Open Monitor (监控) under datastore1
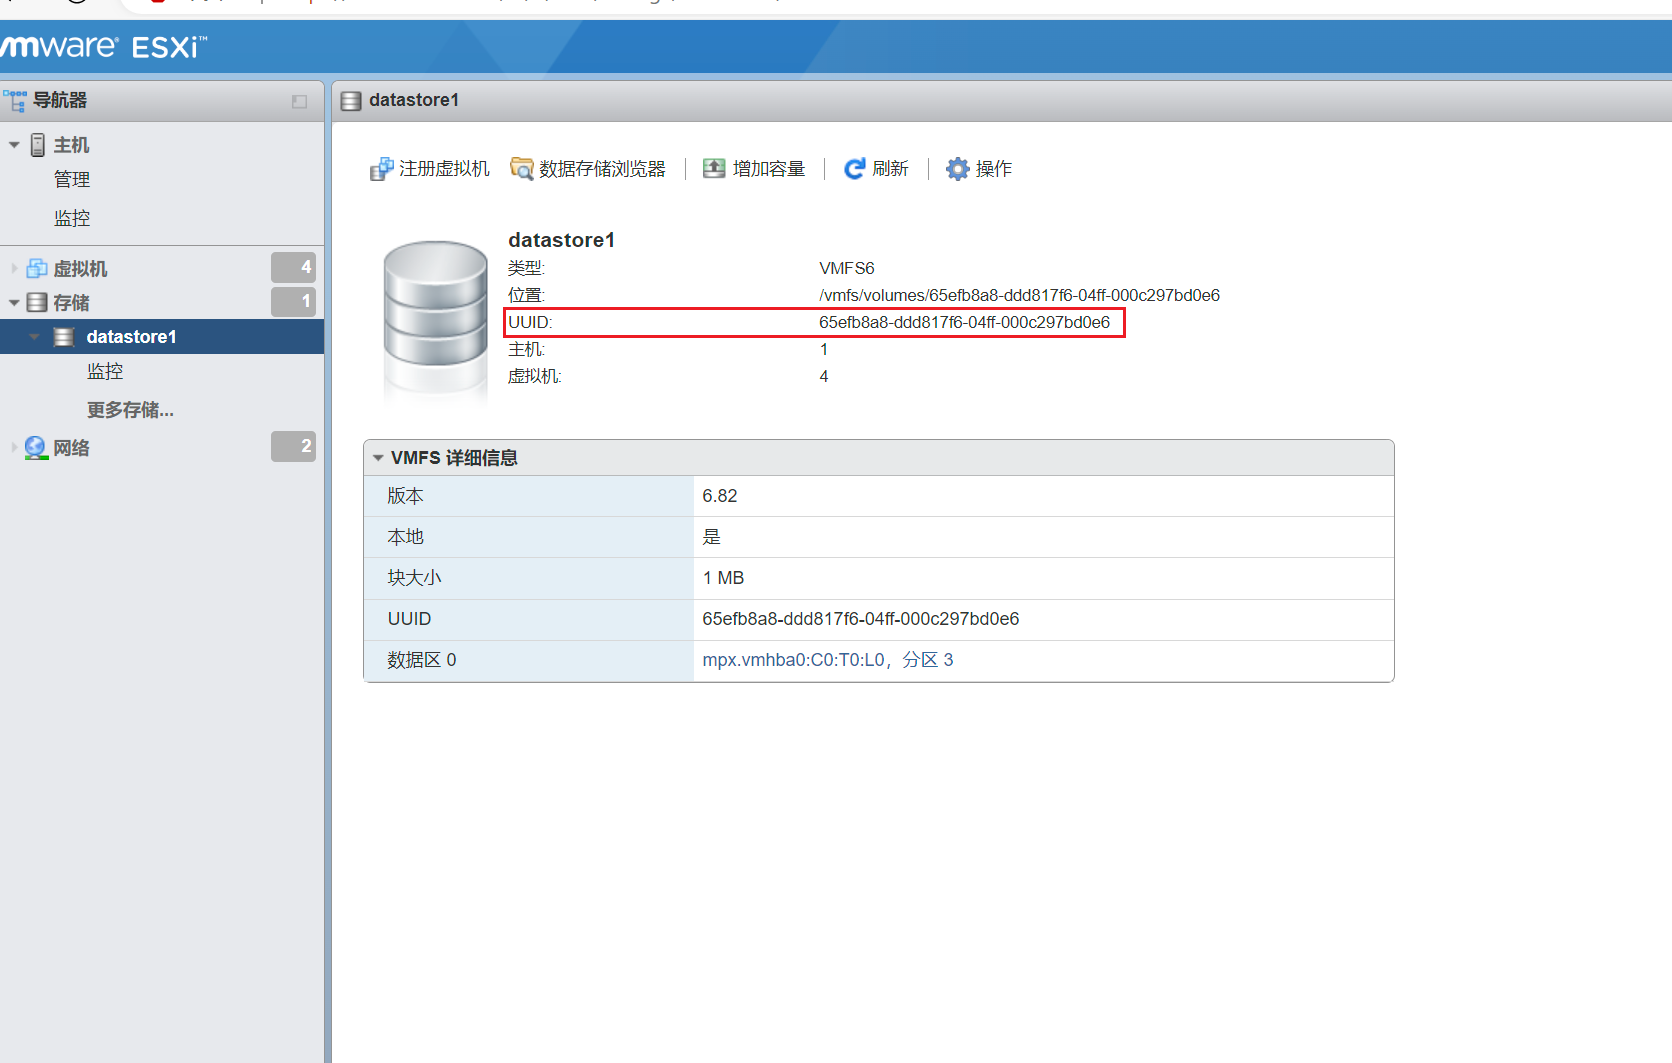Screen dimensions: 1672x1063 105,372
